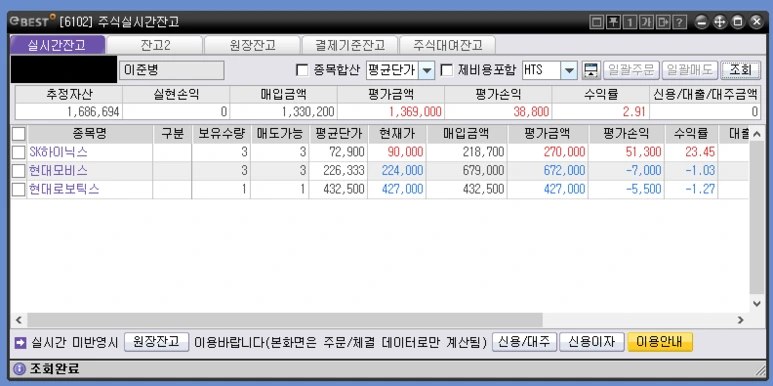Click the export arrow icon in the title bar

[663, 22]
